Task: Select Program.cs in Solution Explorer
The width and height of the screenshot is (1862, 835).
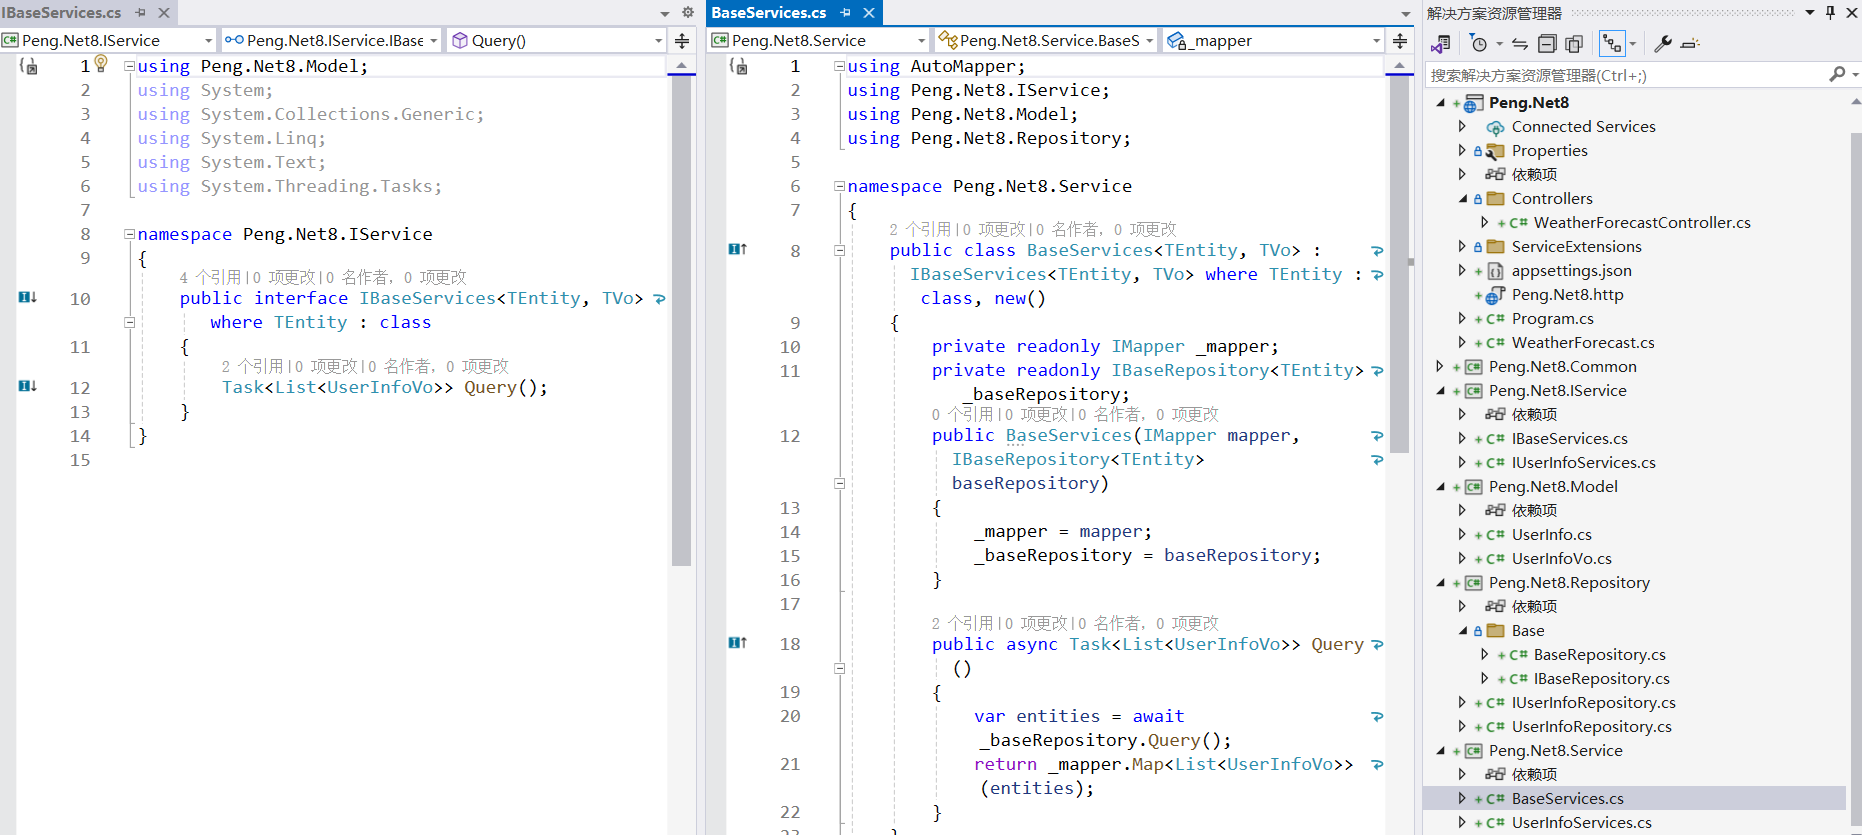Action: tap(1552, 319)
